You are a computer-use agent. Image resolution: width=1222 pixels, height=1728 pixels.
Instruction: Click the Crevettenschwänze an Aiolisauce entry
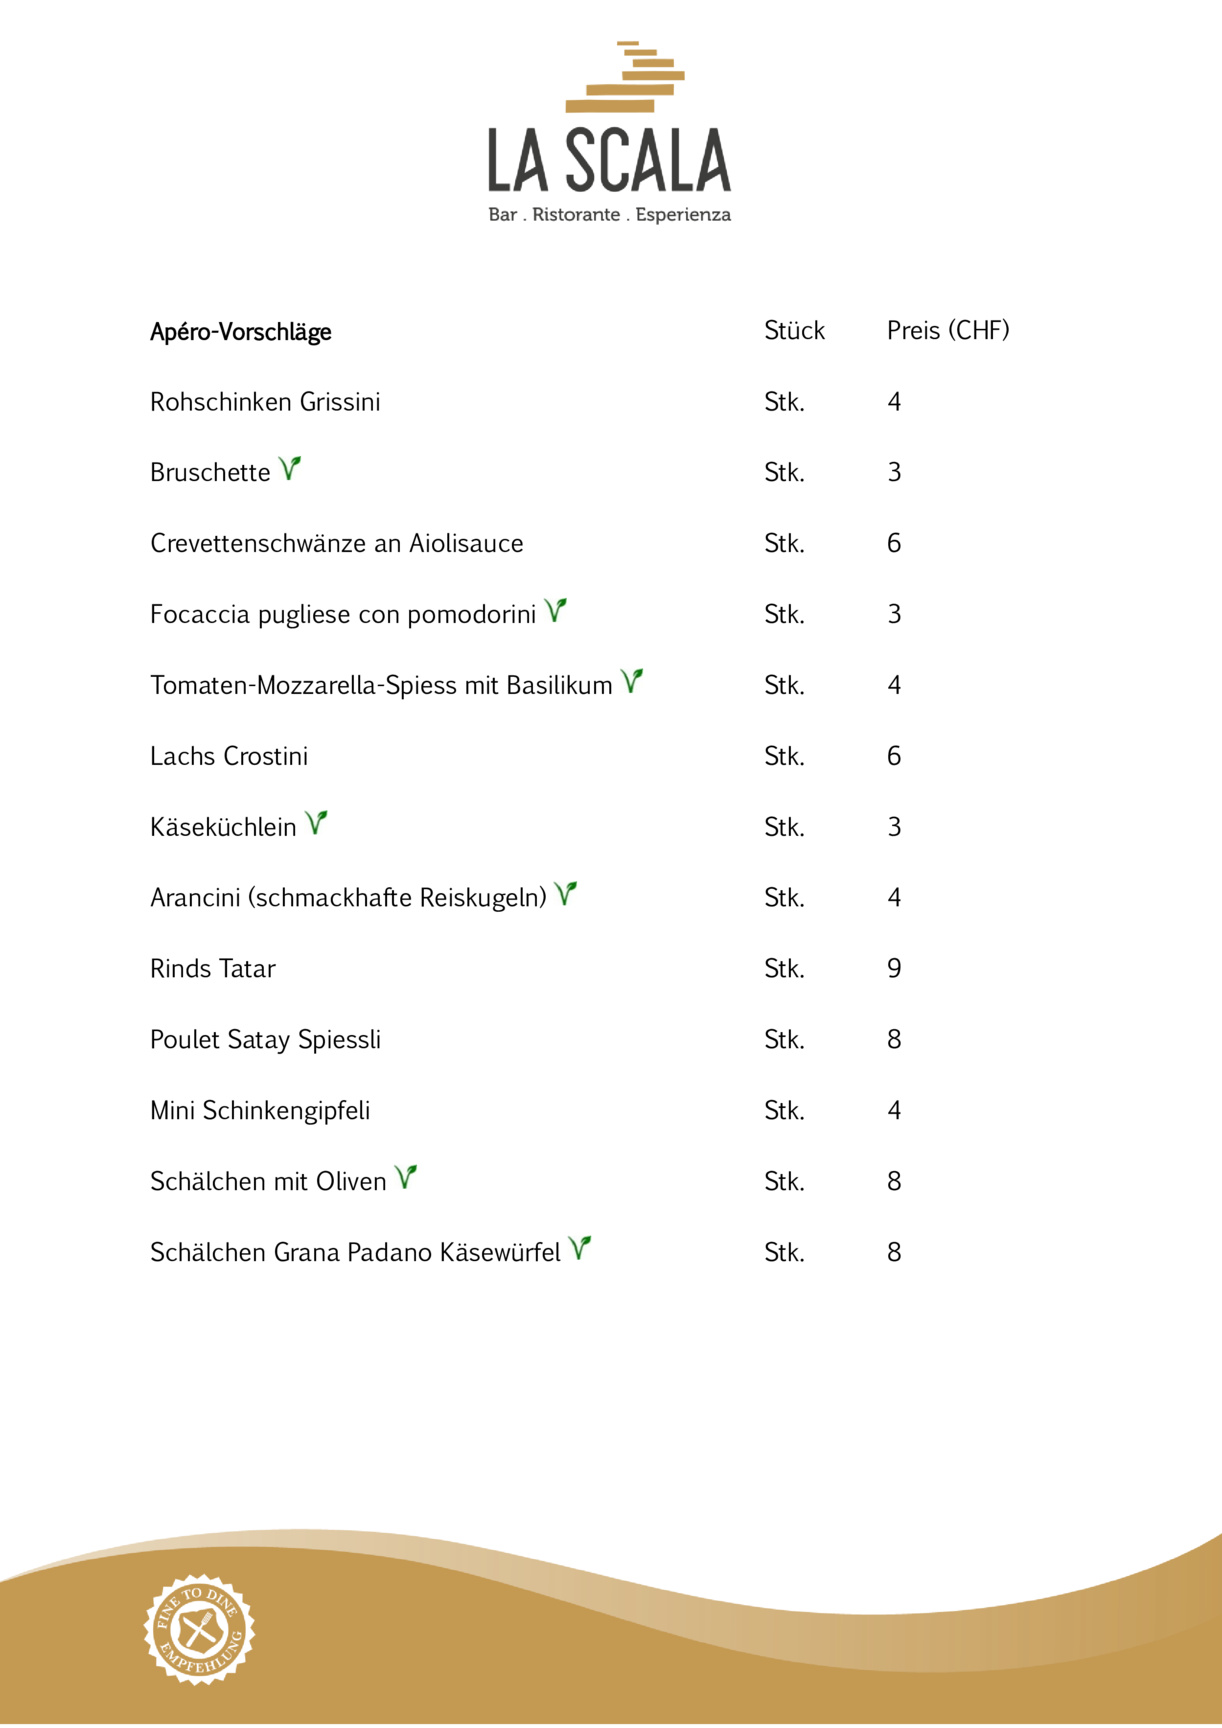[x=337, y=544]
